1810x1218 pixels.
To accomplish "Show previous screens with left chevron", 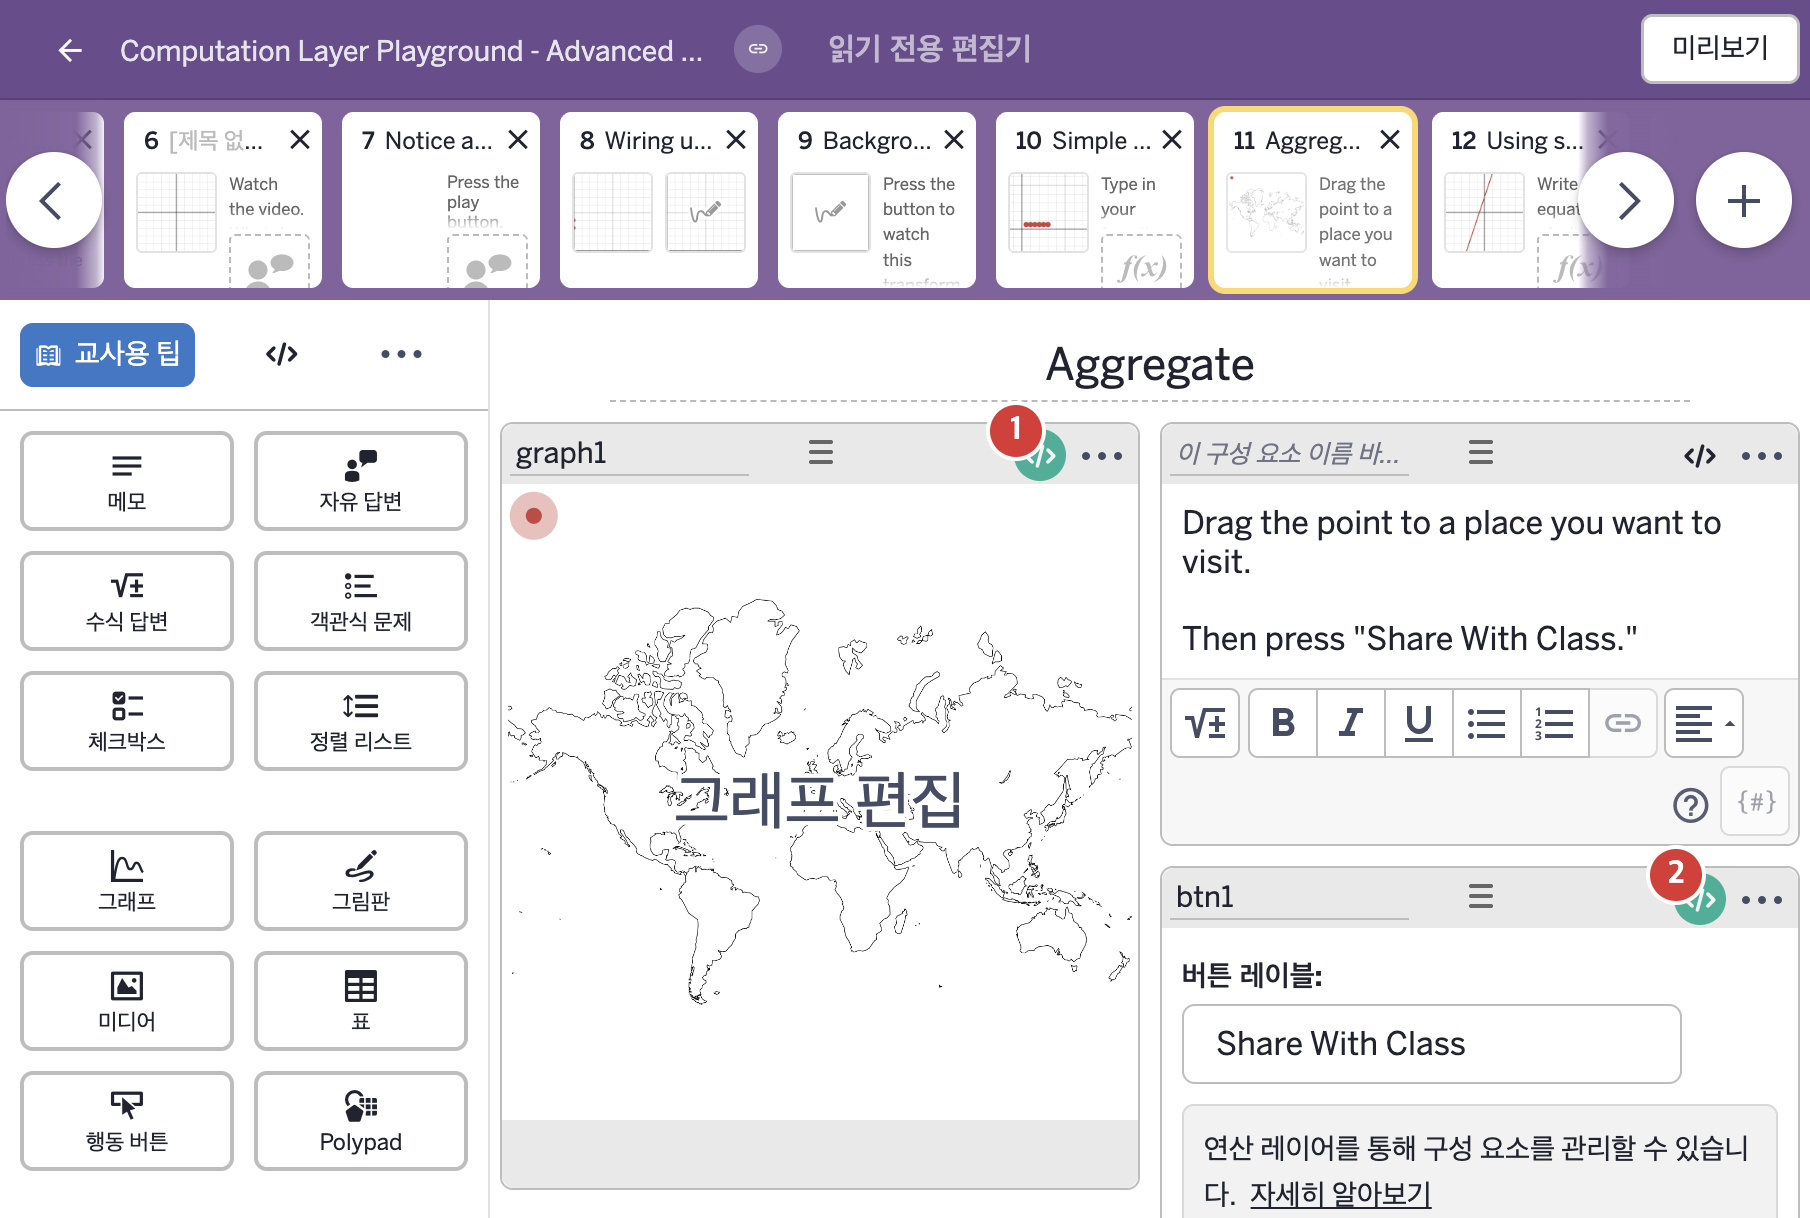I will 54,200.
